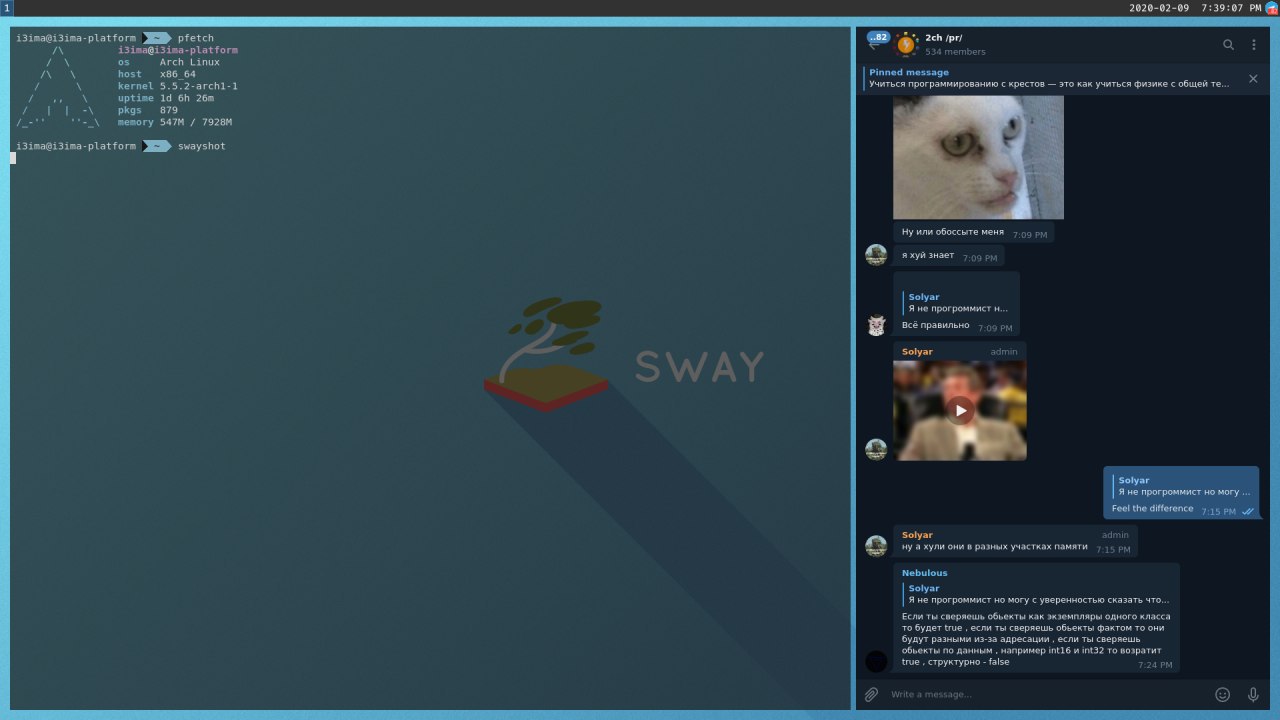Screen dimensions: 1280x720
Task: Click the 'Всё правильно' message text
Action: 935,325
